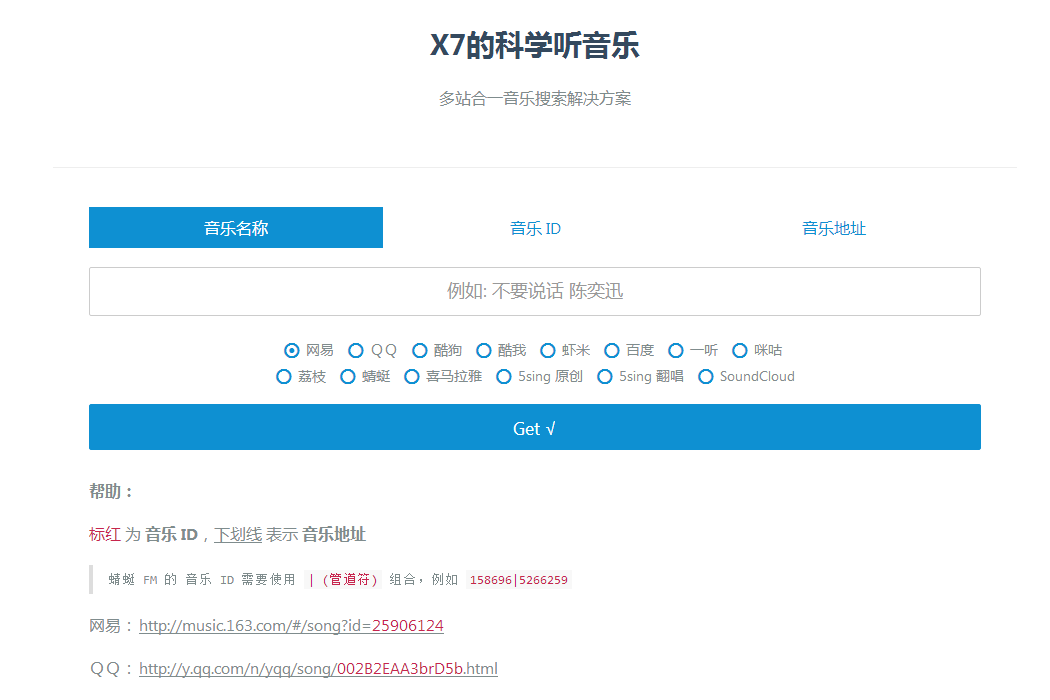Viewport: 1050px width, 700px height.
Task: Click the 多站合一音乐搜索解决方案 subtitle
Action: [534, 99]
